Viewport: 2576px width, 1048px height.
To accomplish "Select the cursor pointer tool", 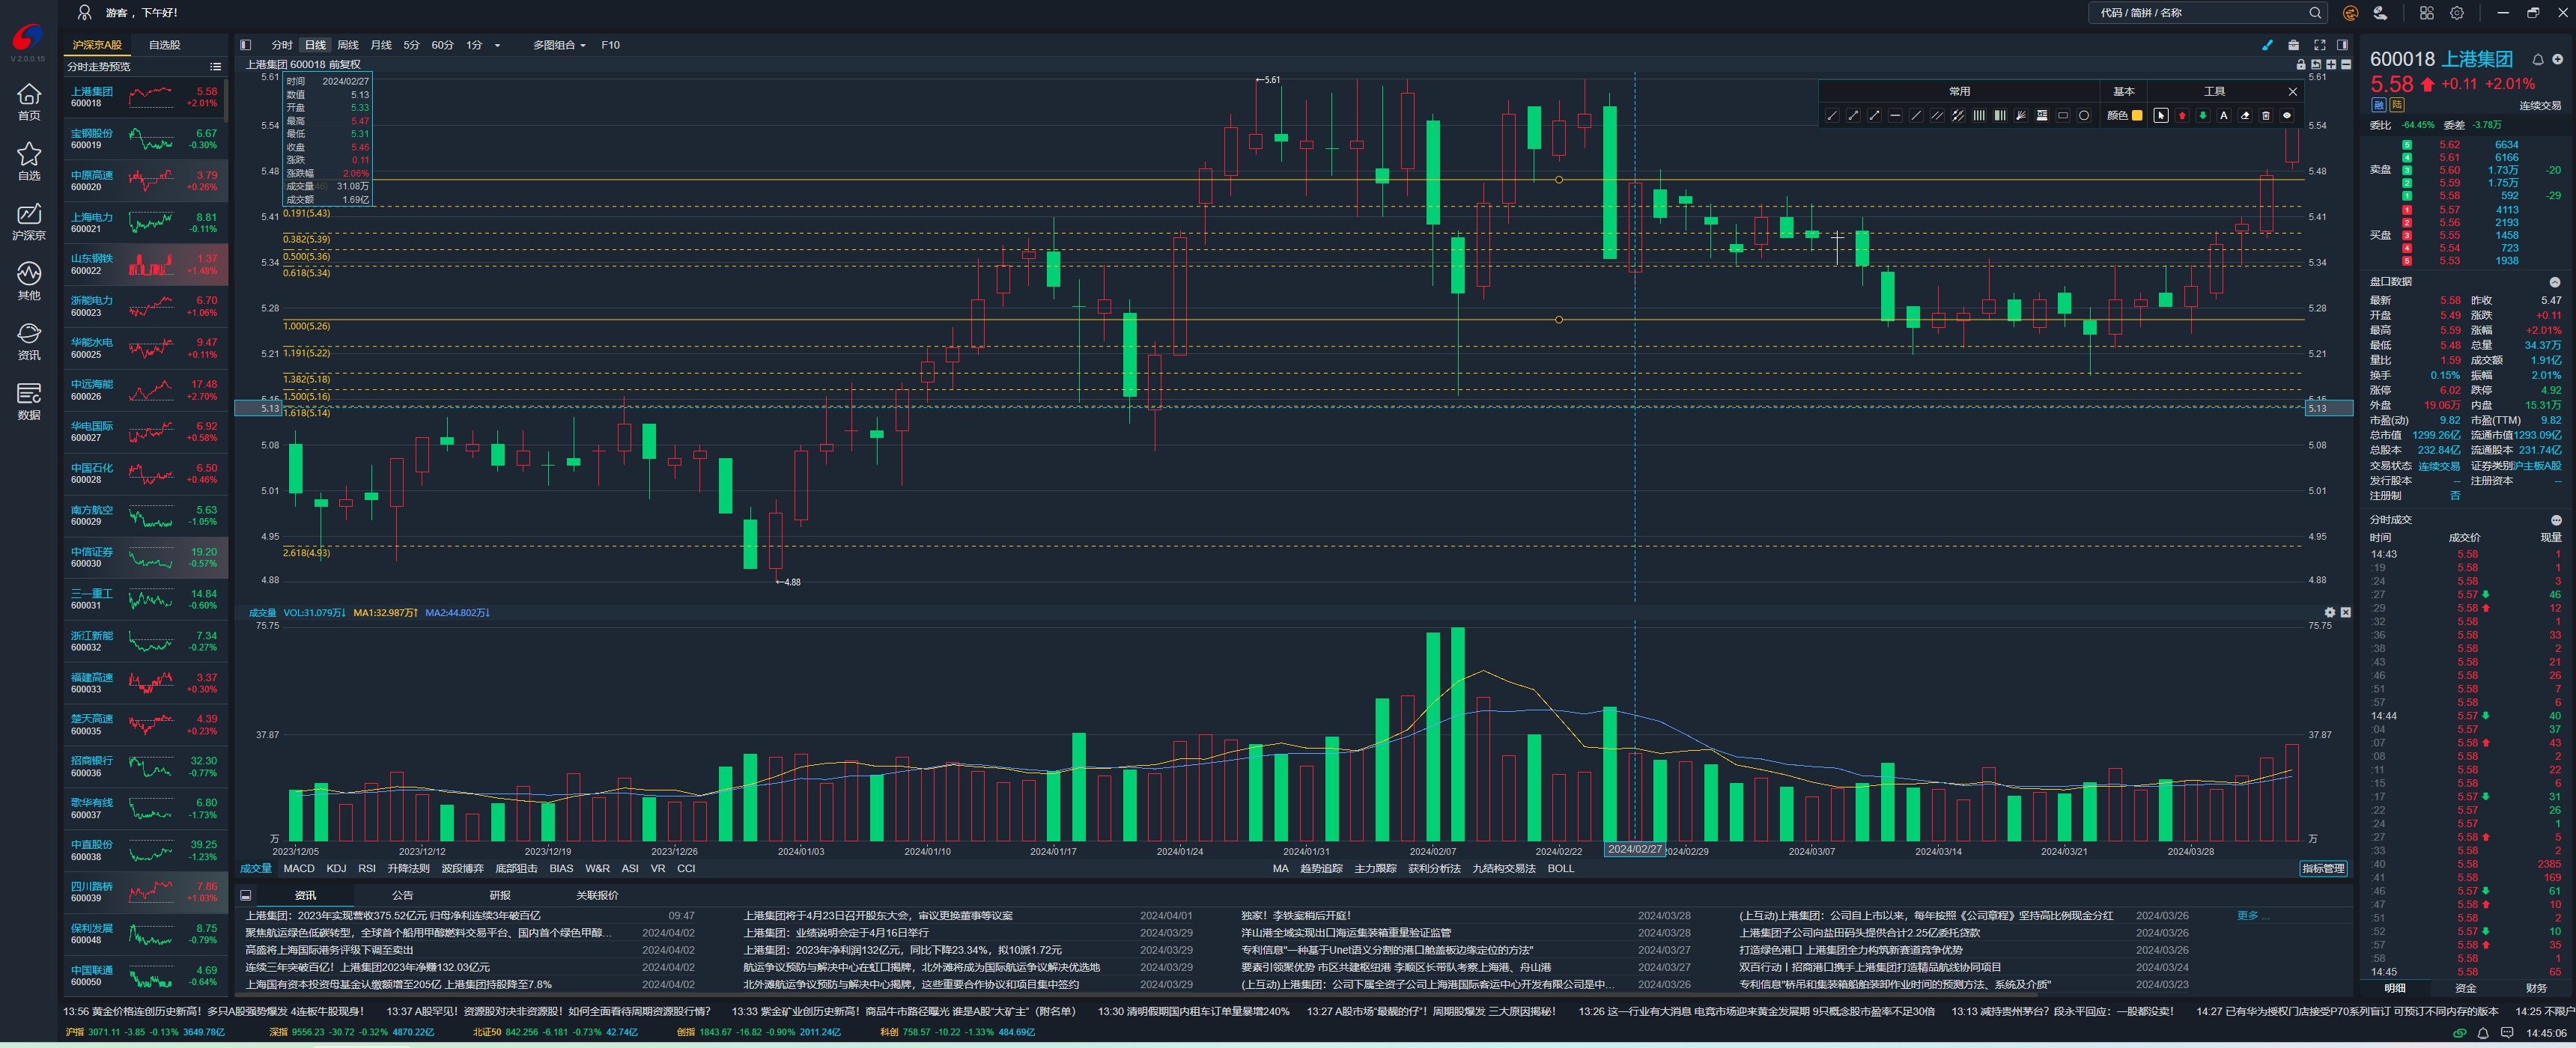I will tap(2161, 115).
